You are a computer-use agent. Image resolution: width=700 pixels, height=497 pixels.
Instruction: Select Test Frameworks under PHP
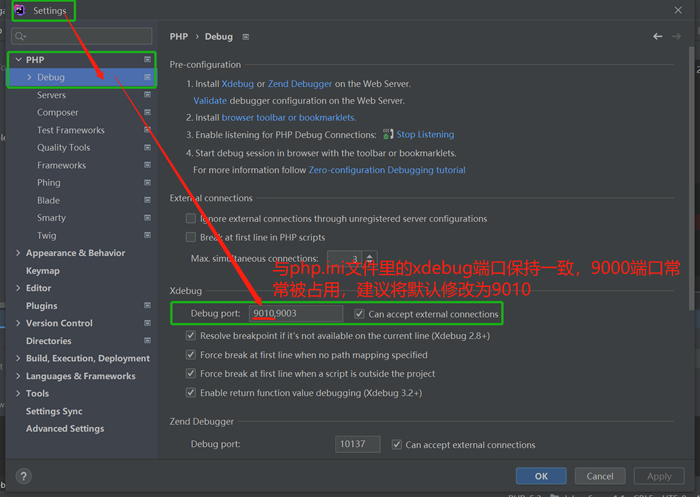71,130
